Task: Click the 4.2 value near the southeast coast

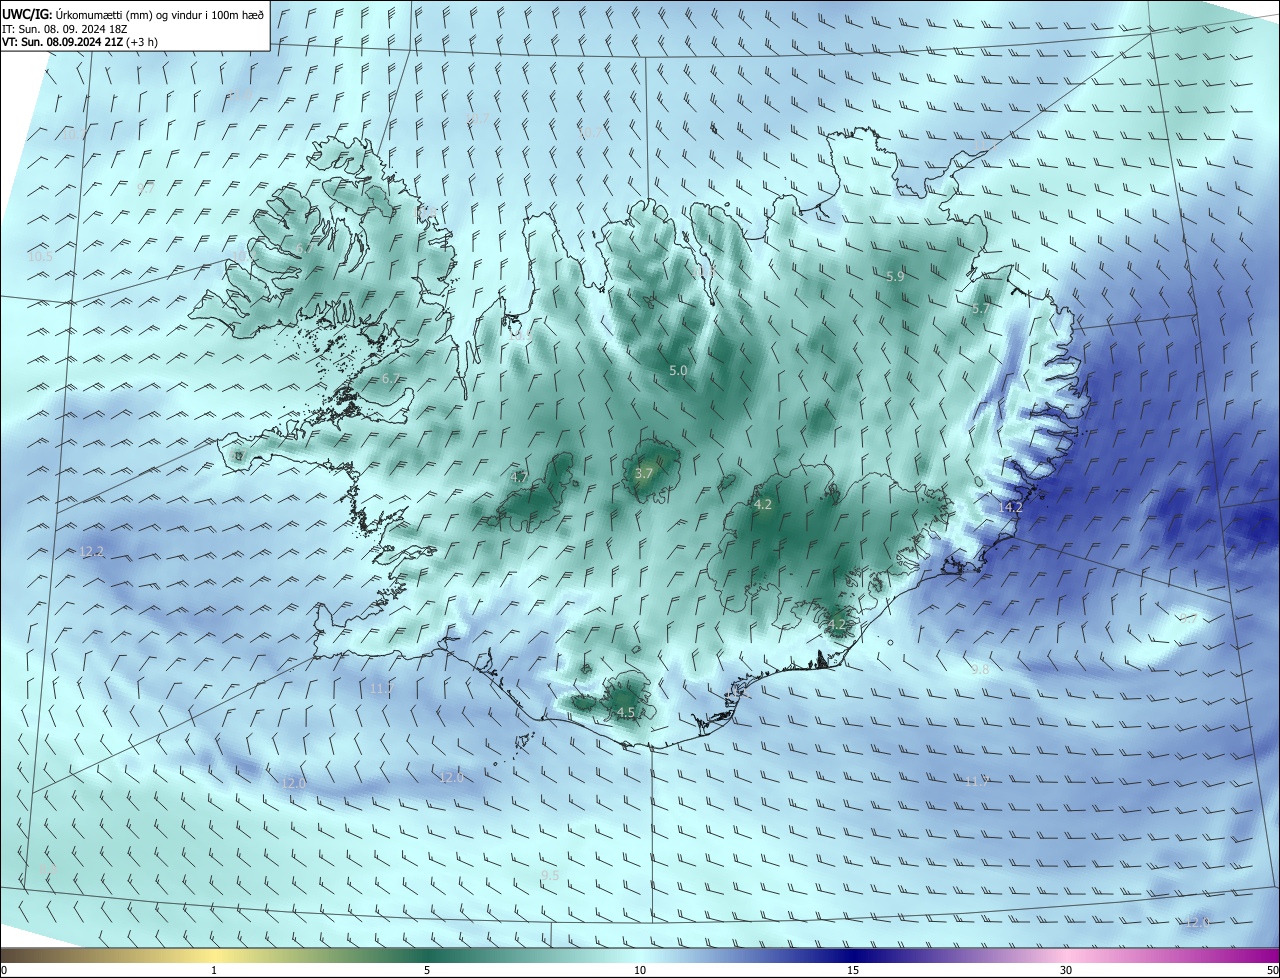Action: point(836,625)
